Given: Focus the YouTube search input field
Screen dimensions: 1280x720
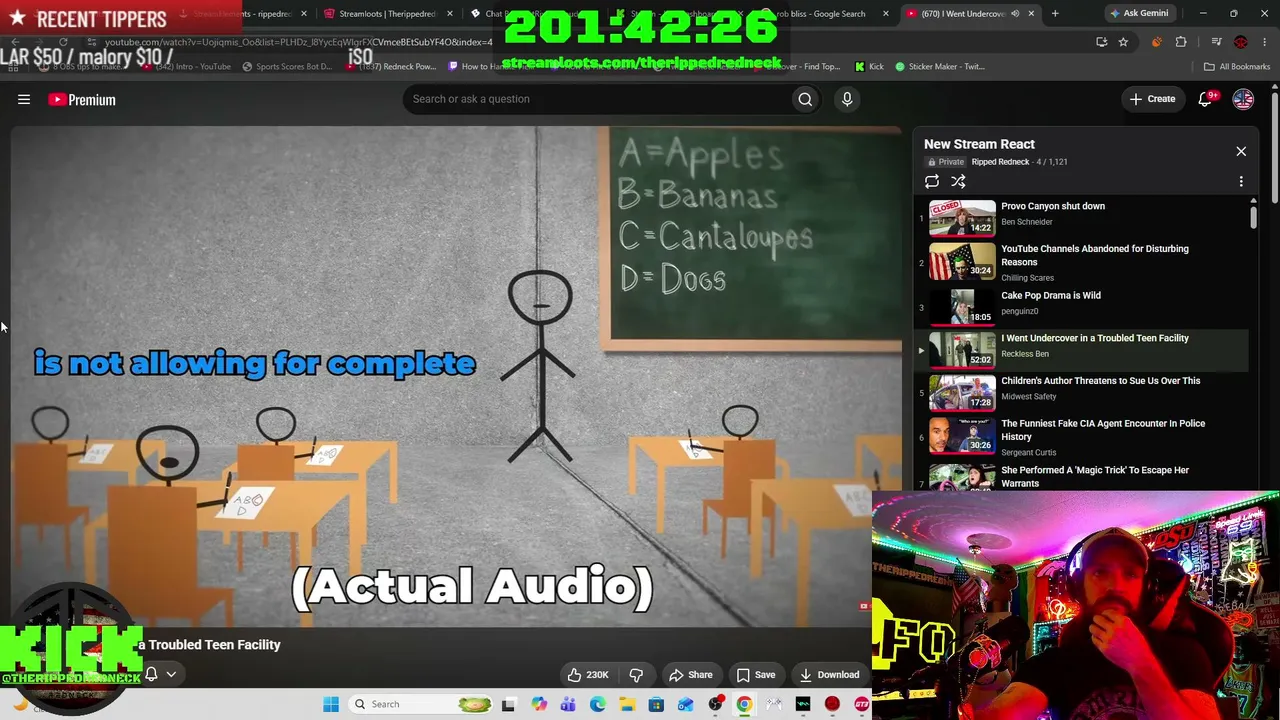Looking at the screenshot, I should click(x=595, y=99).
